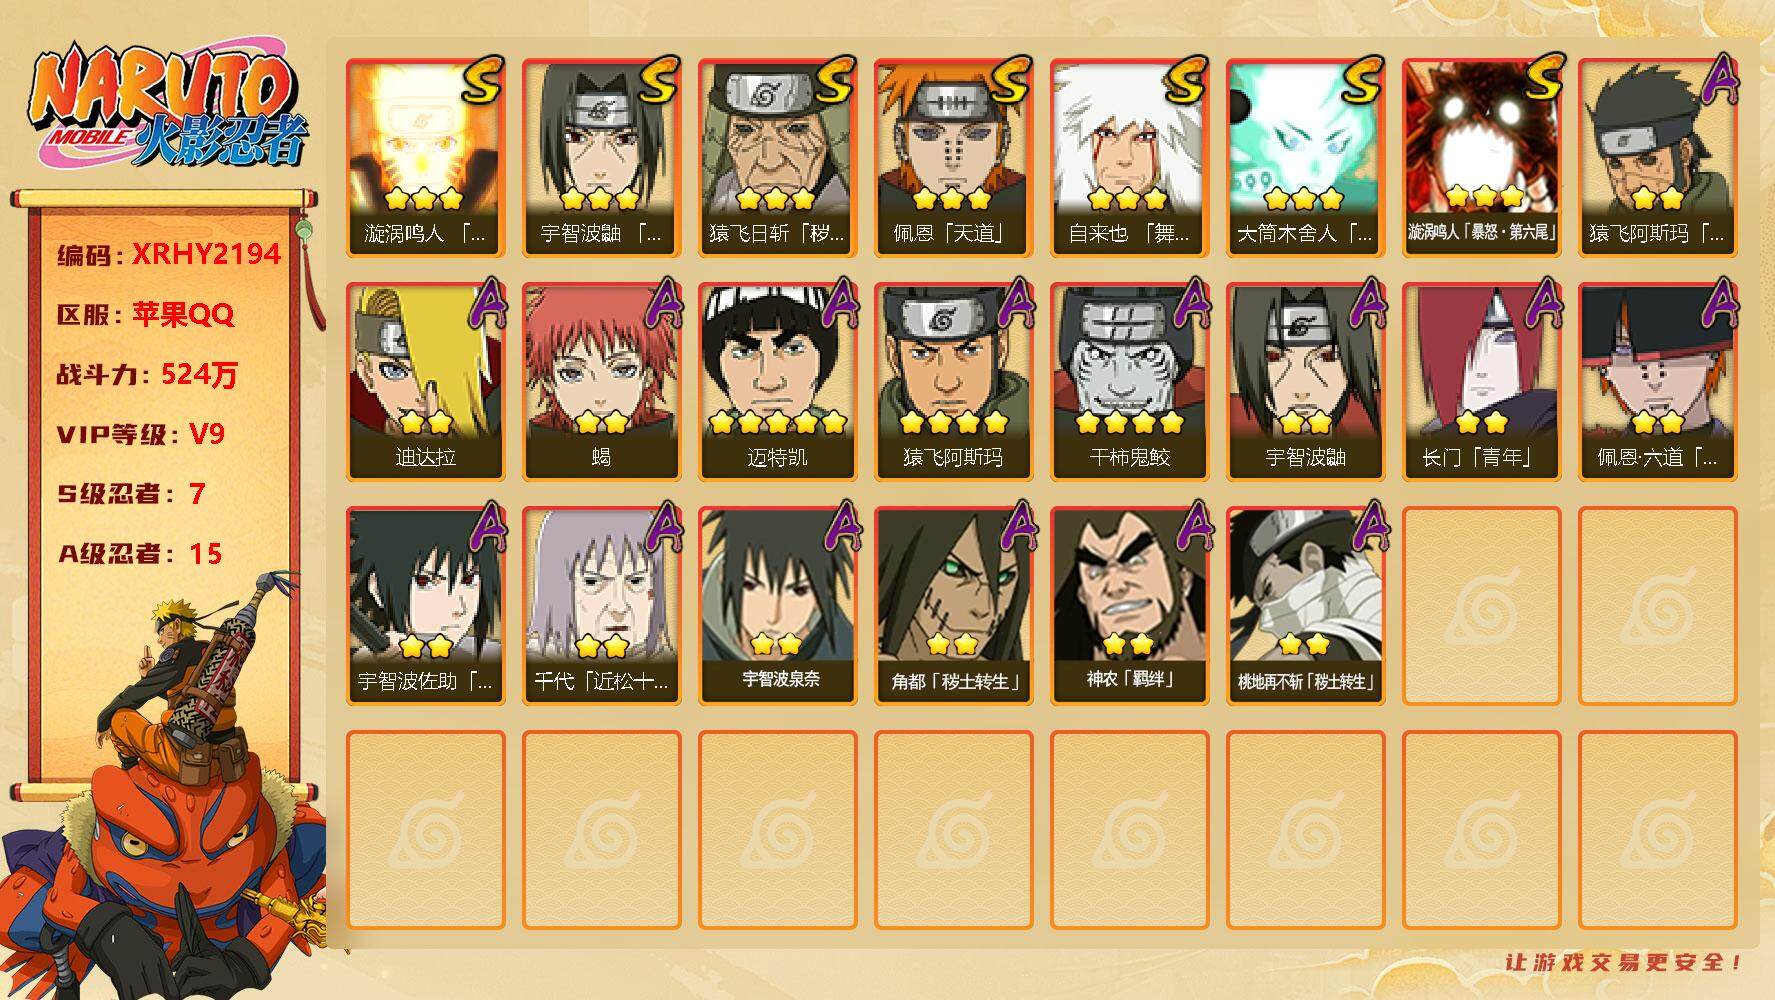Select the 桃地再不斩「秽土转生」 card
This screenshot has width=1775, height=1000.
tap(1305, 606)
